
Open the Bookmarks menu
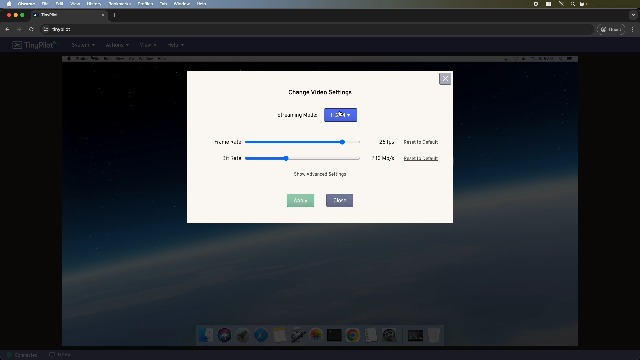[x=119, y=4]
